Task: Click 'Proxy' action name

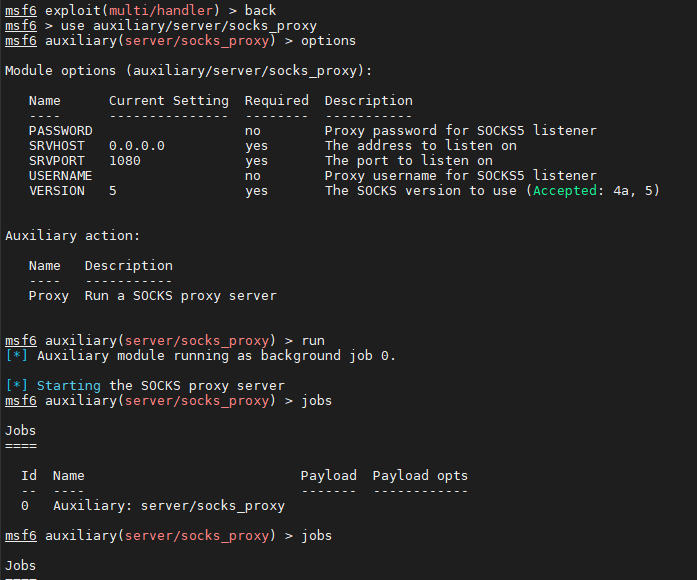Action: (49, 296)
